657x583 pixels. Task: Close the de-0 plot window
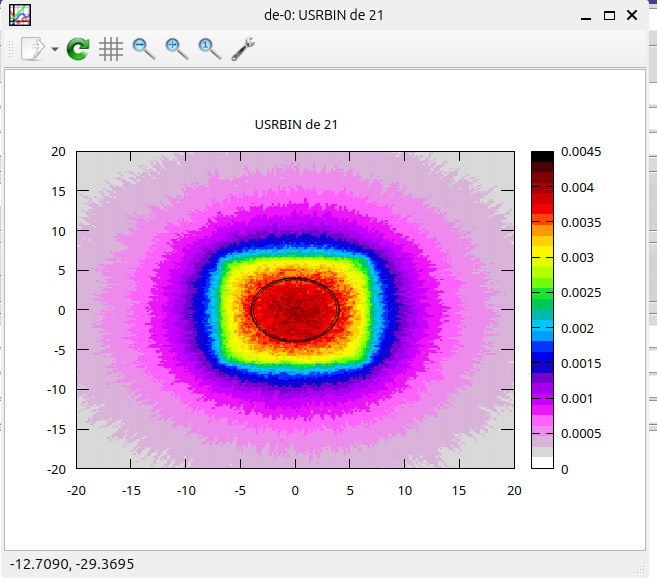(x=632, y=15)
